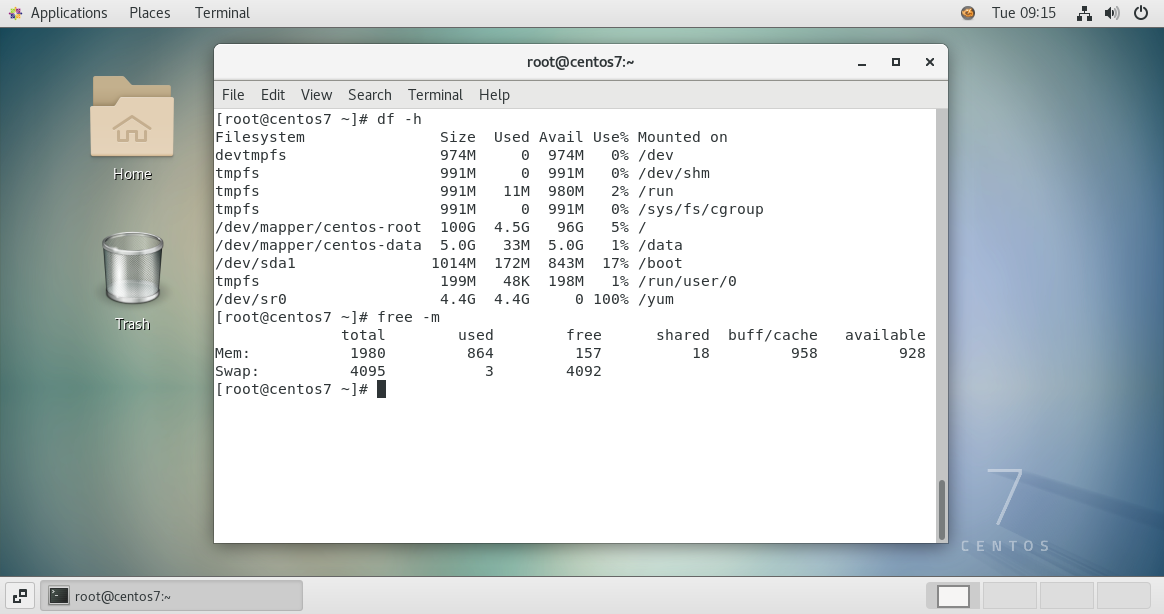
Task: Click the terminal cursor at the prompt
Action: tap(382, 389)
